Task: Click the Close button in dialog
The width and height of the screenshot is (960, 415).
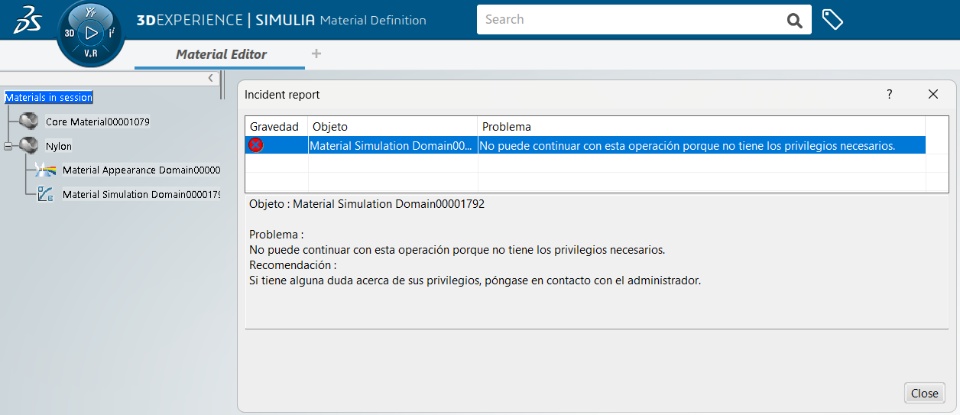Action: coord(924,394)
